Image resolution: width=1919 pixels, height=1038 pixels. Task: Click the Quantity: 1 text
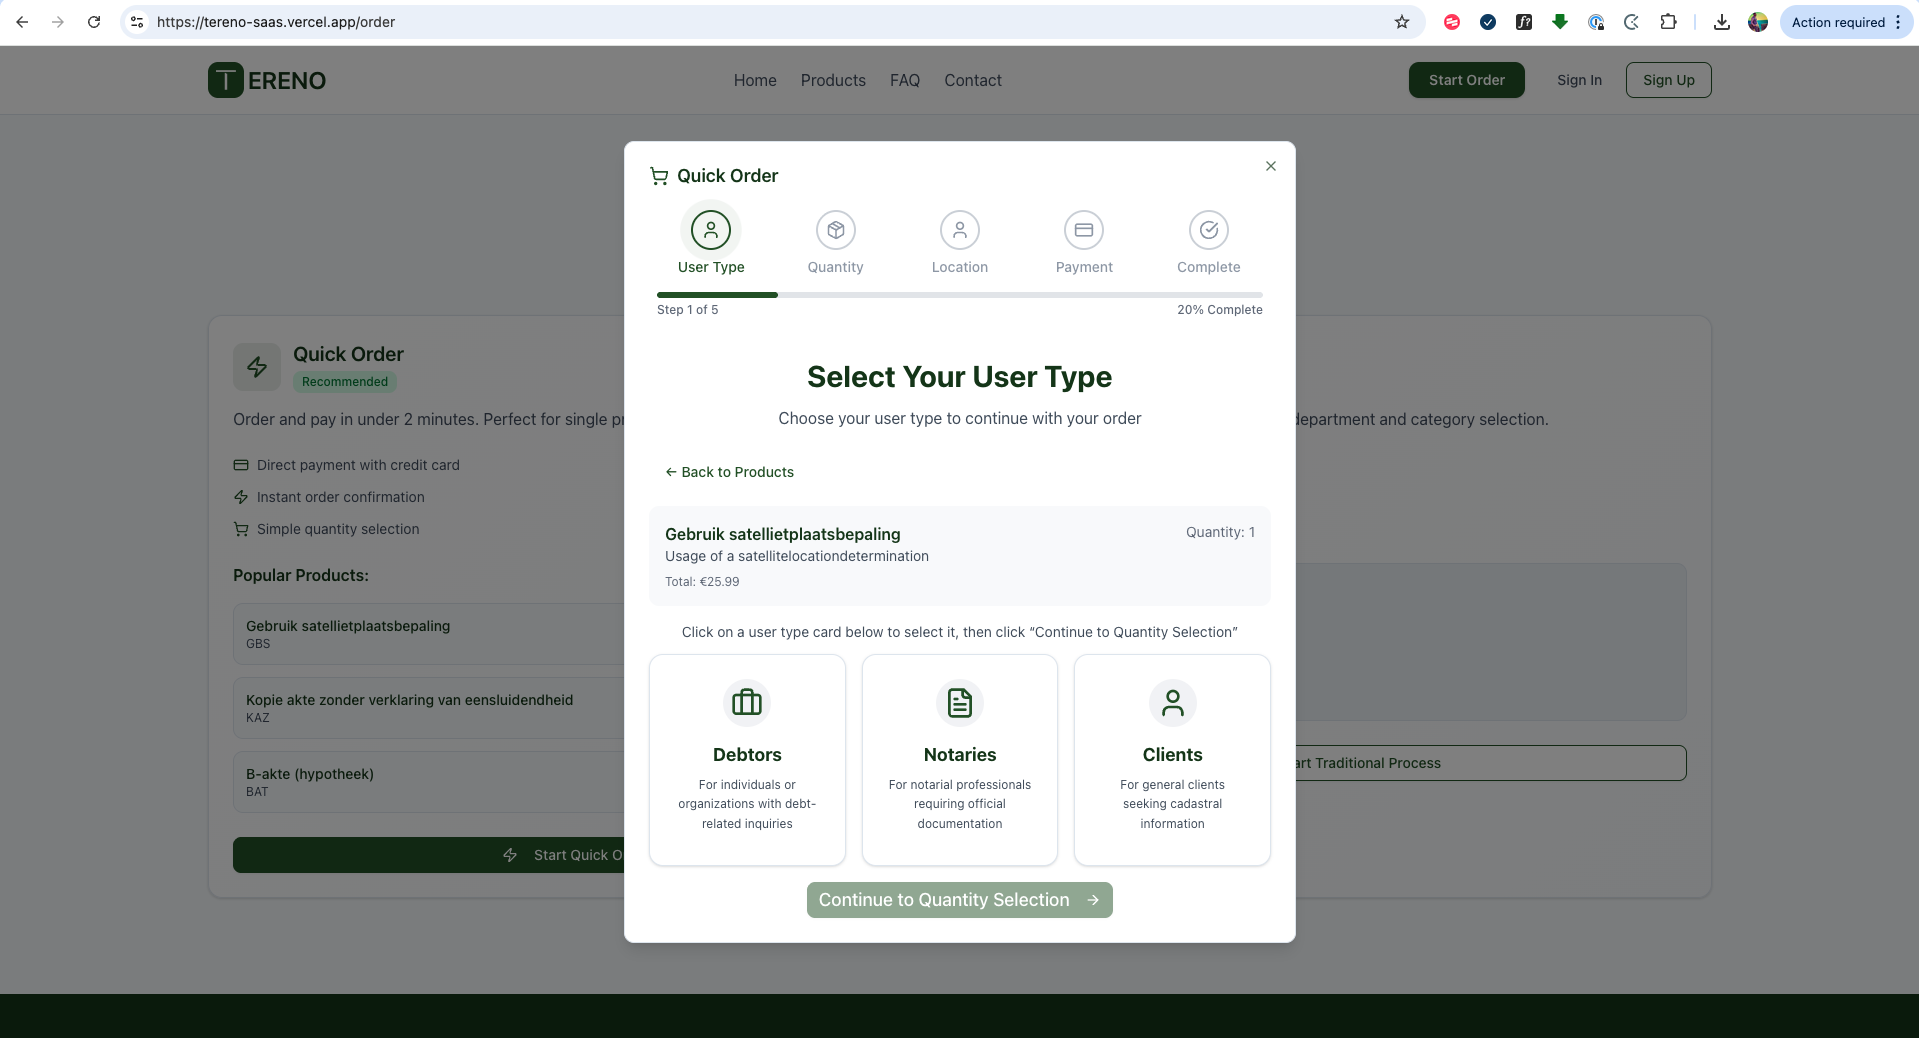click(x=1220, y=532)
